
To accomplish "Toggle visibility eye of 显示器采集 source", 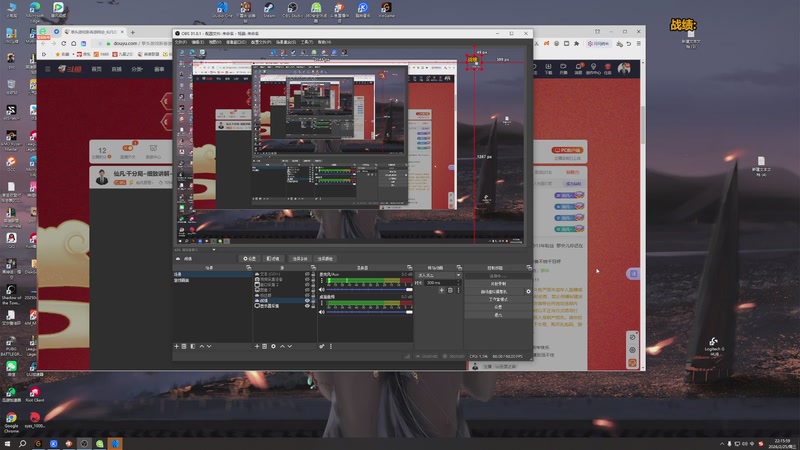I will 307,306.
